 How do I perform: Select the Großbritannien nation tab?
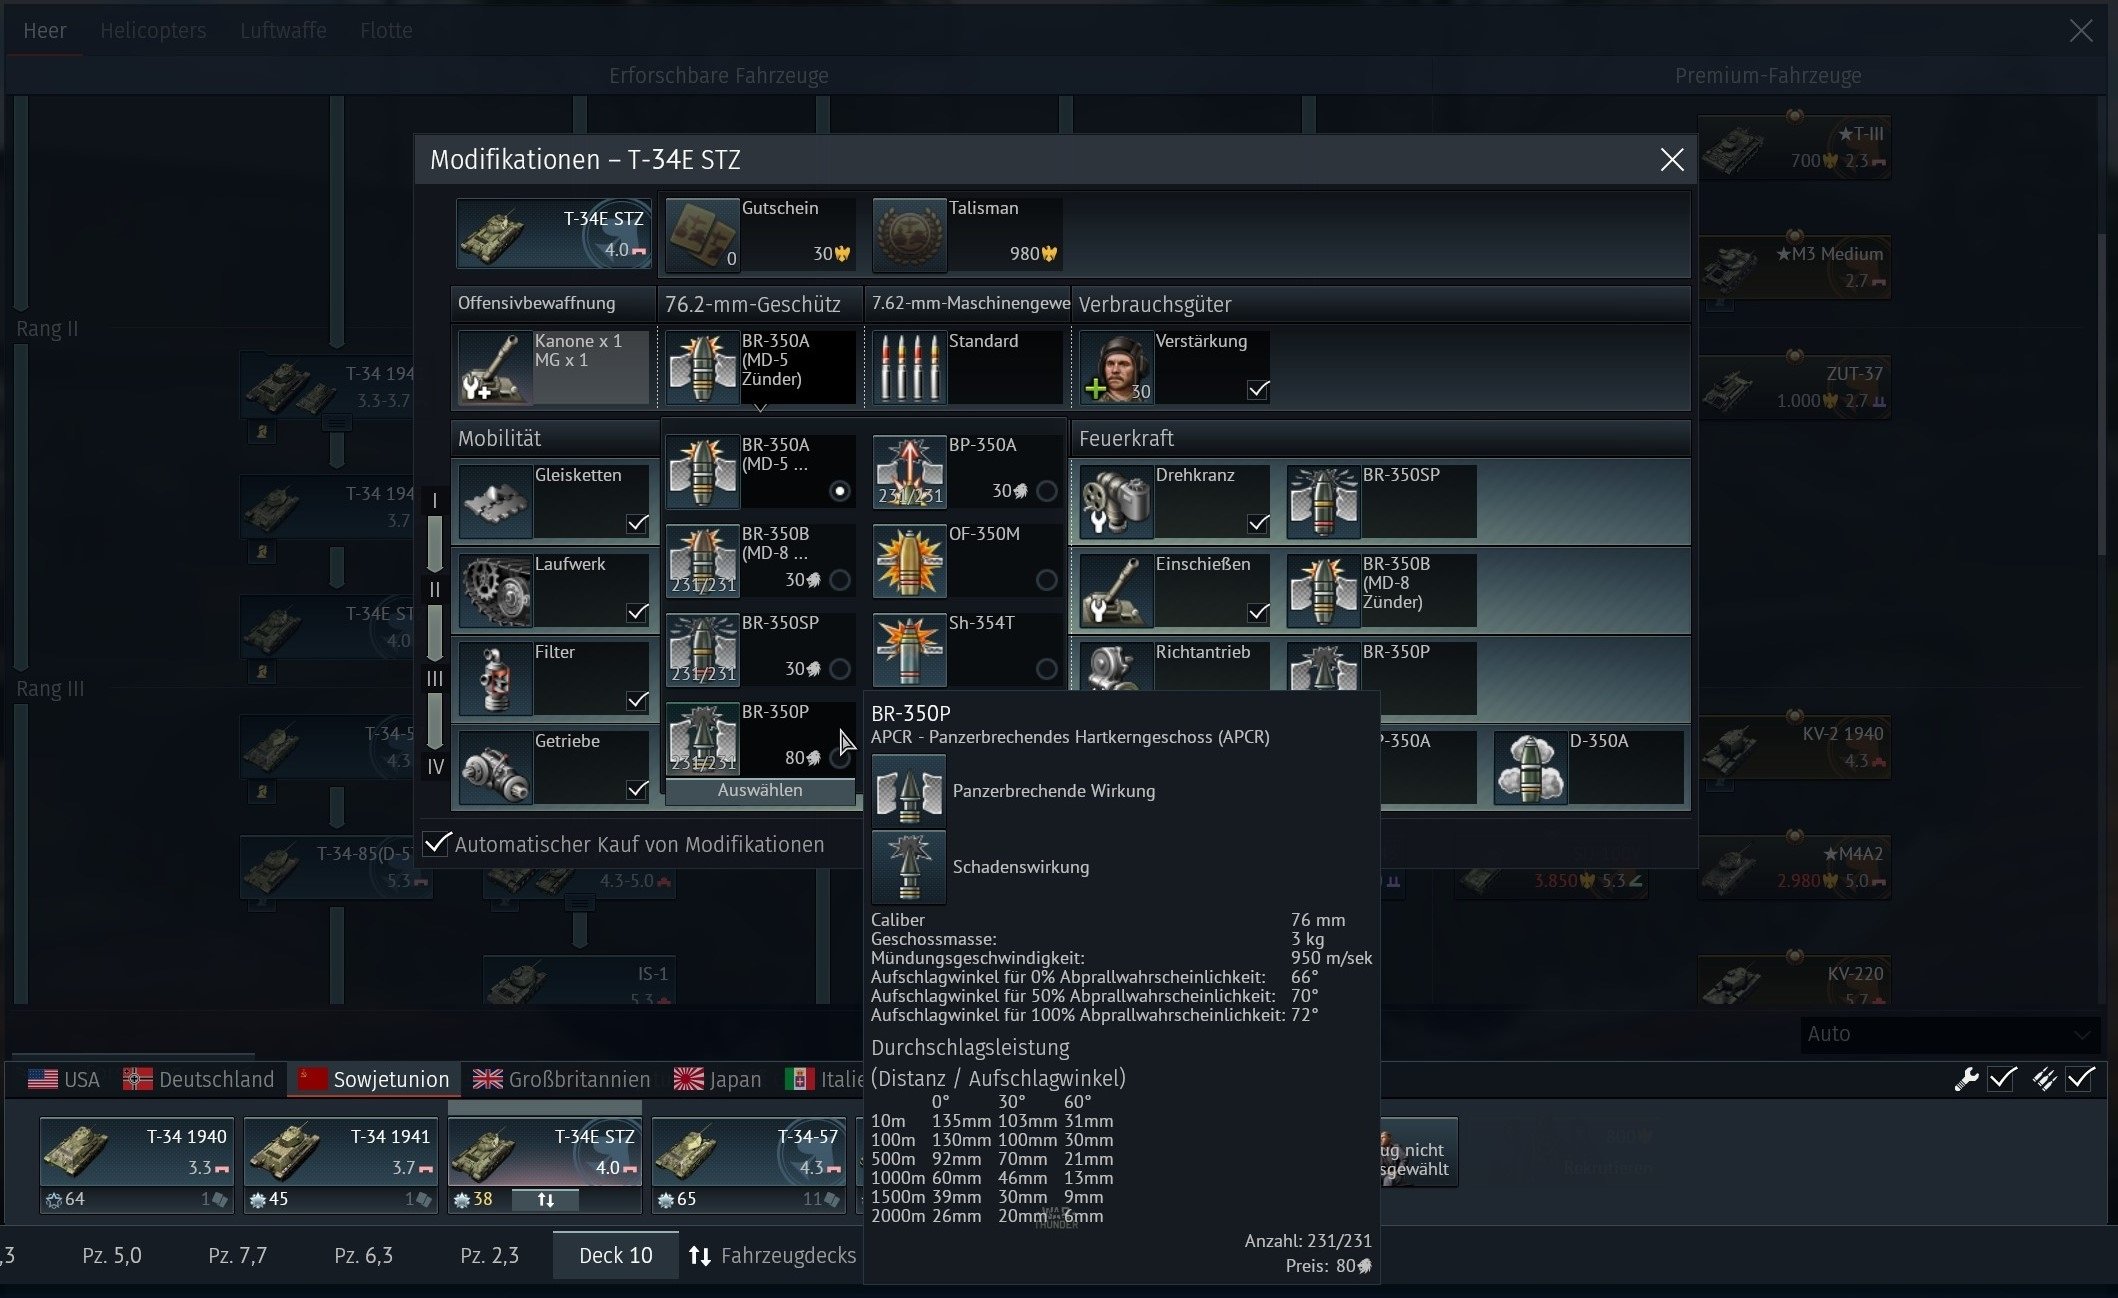561,1079
